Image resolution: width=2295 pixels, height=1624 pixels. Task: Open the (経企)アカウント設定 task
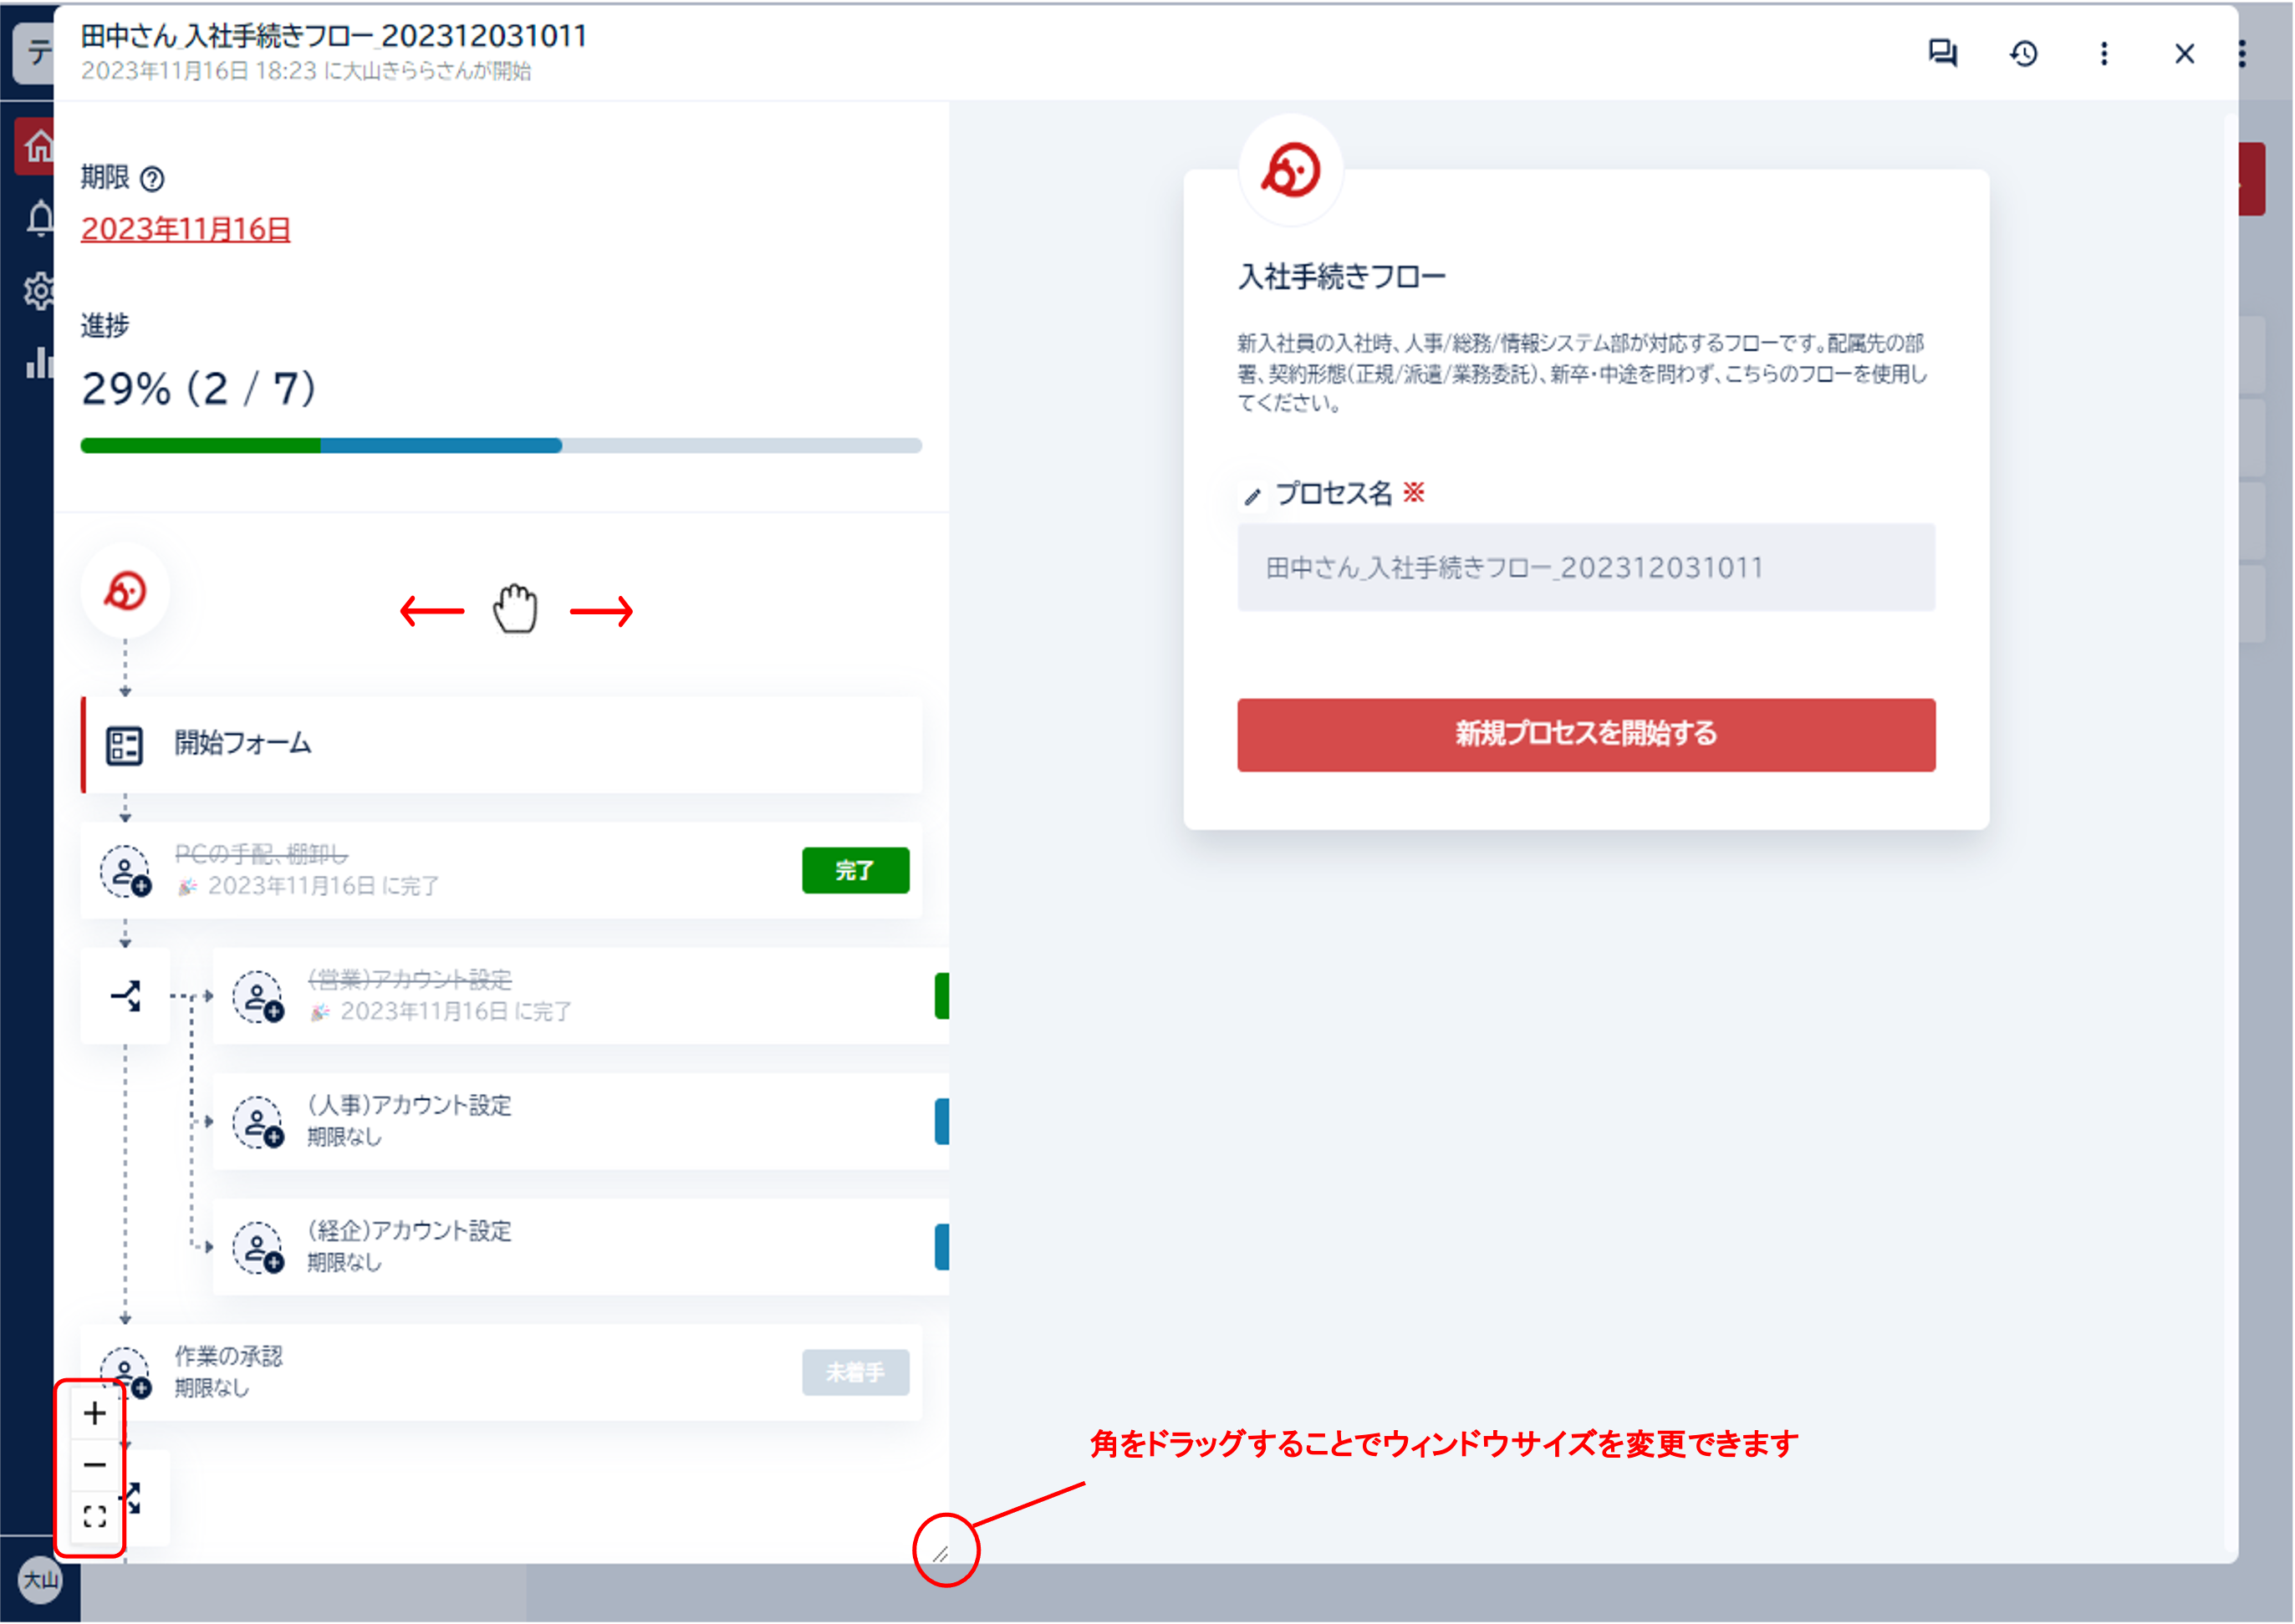click(x=581, y=1247)
